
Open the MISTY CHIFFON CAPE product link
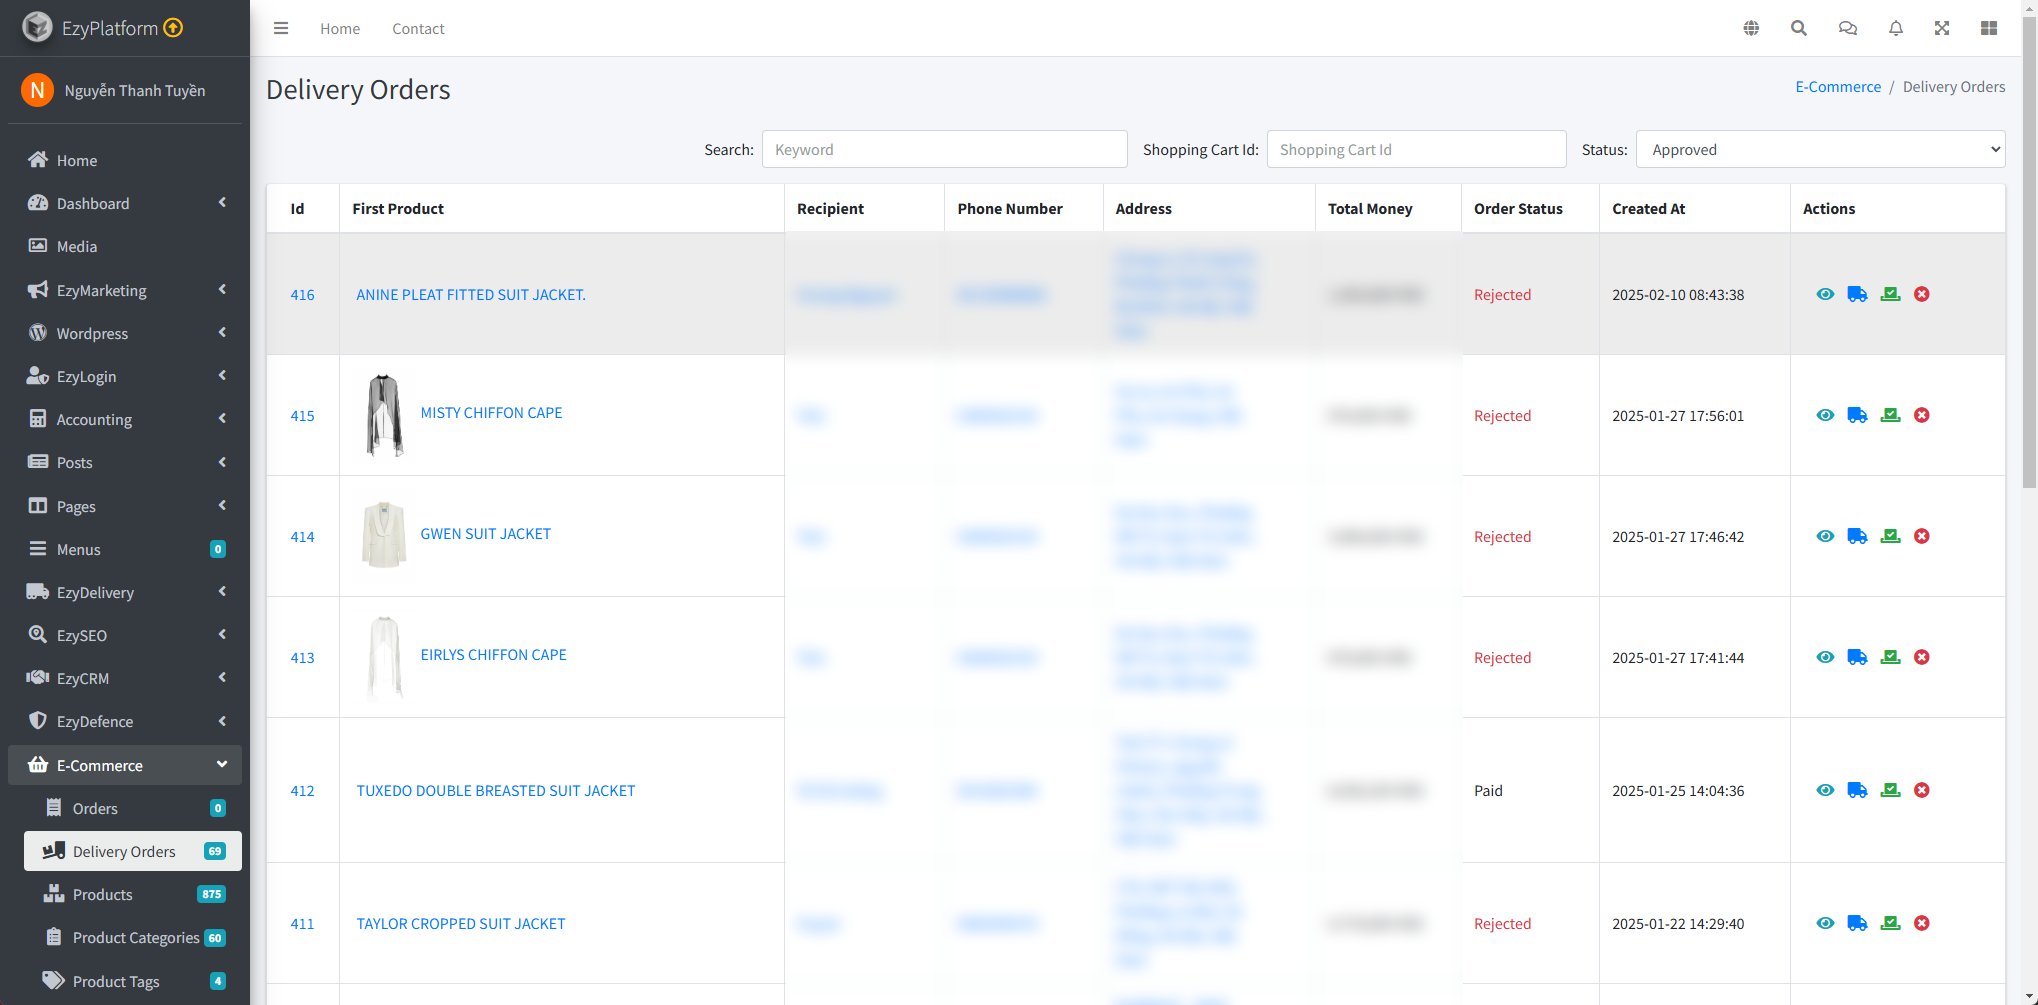point(491,413)
